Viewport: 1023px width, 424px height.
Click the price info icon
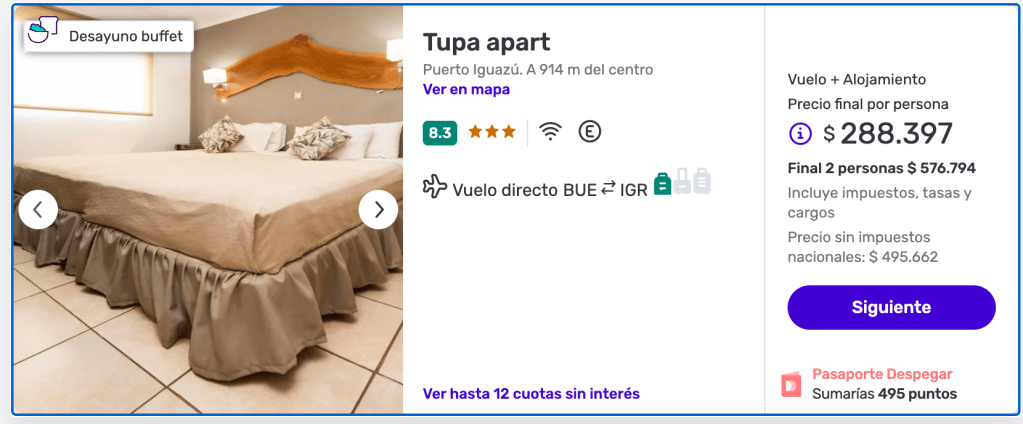tap(801, 134)
